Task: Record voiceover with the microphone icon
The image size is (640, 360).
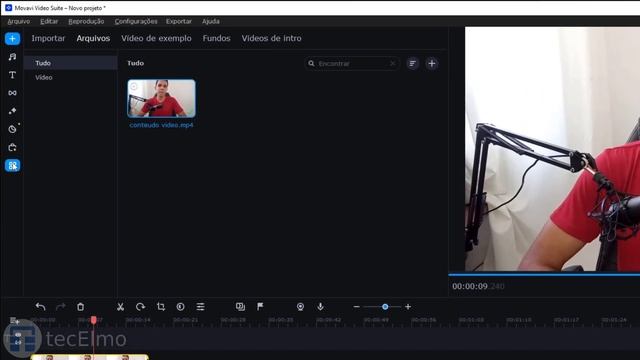Action: [x=320, y=307]
